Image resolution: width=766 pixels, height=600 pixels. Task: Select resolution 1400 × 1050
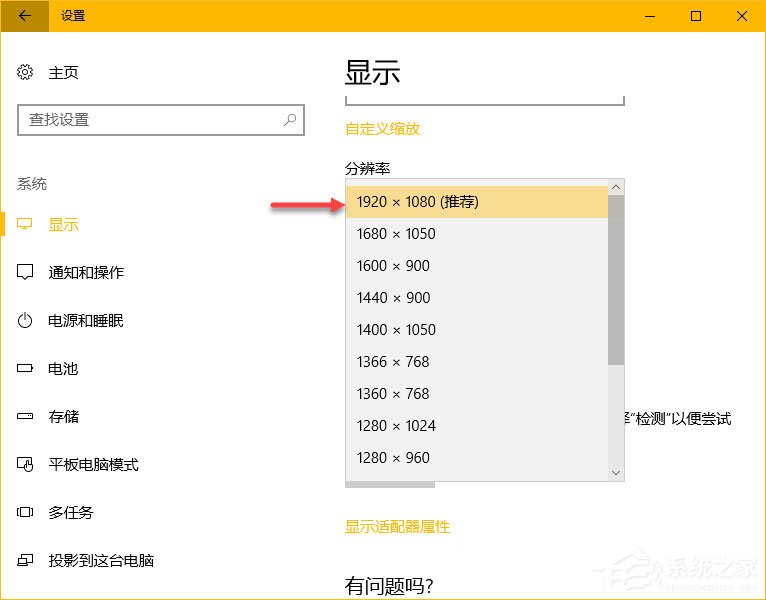click(477, 330)
